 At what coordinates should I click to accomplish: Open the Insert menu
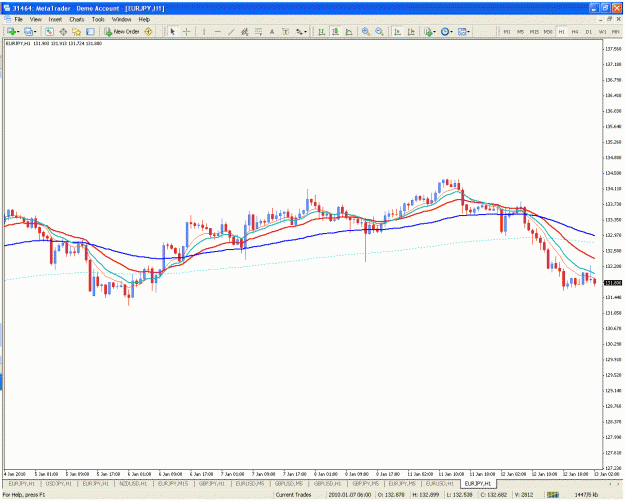tap(55, 19)
